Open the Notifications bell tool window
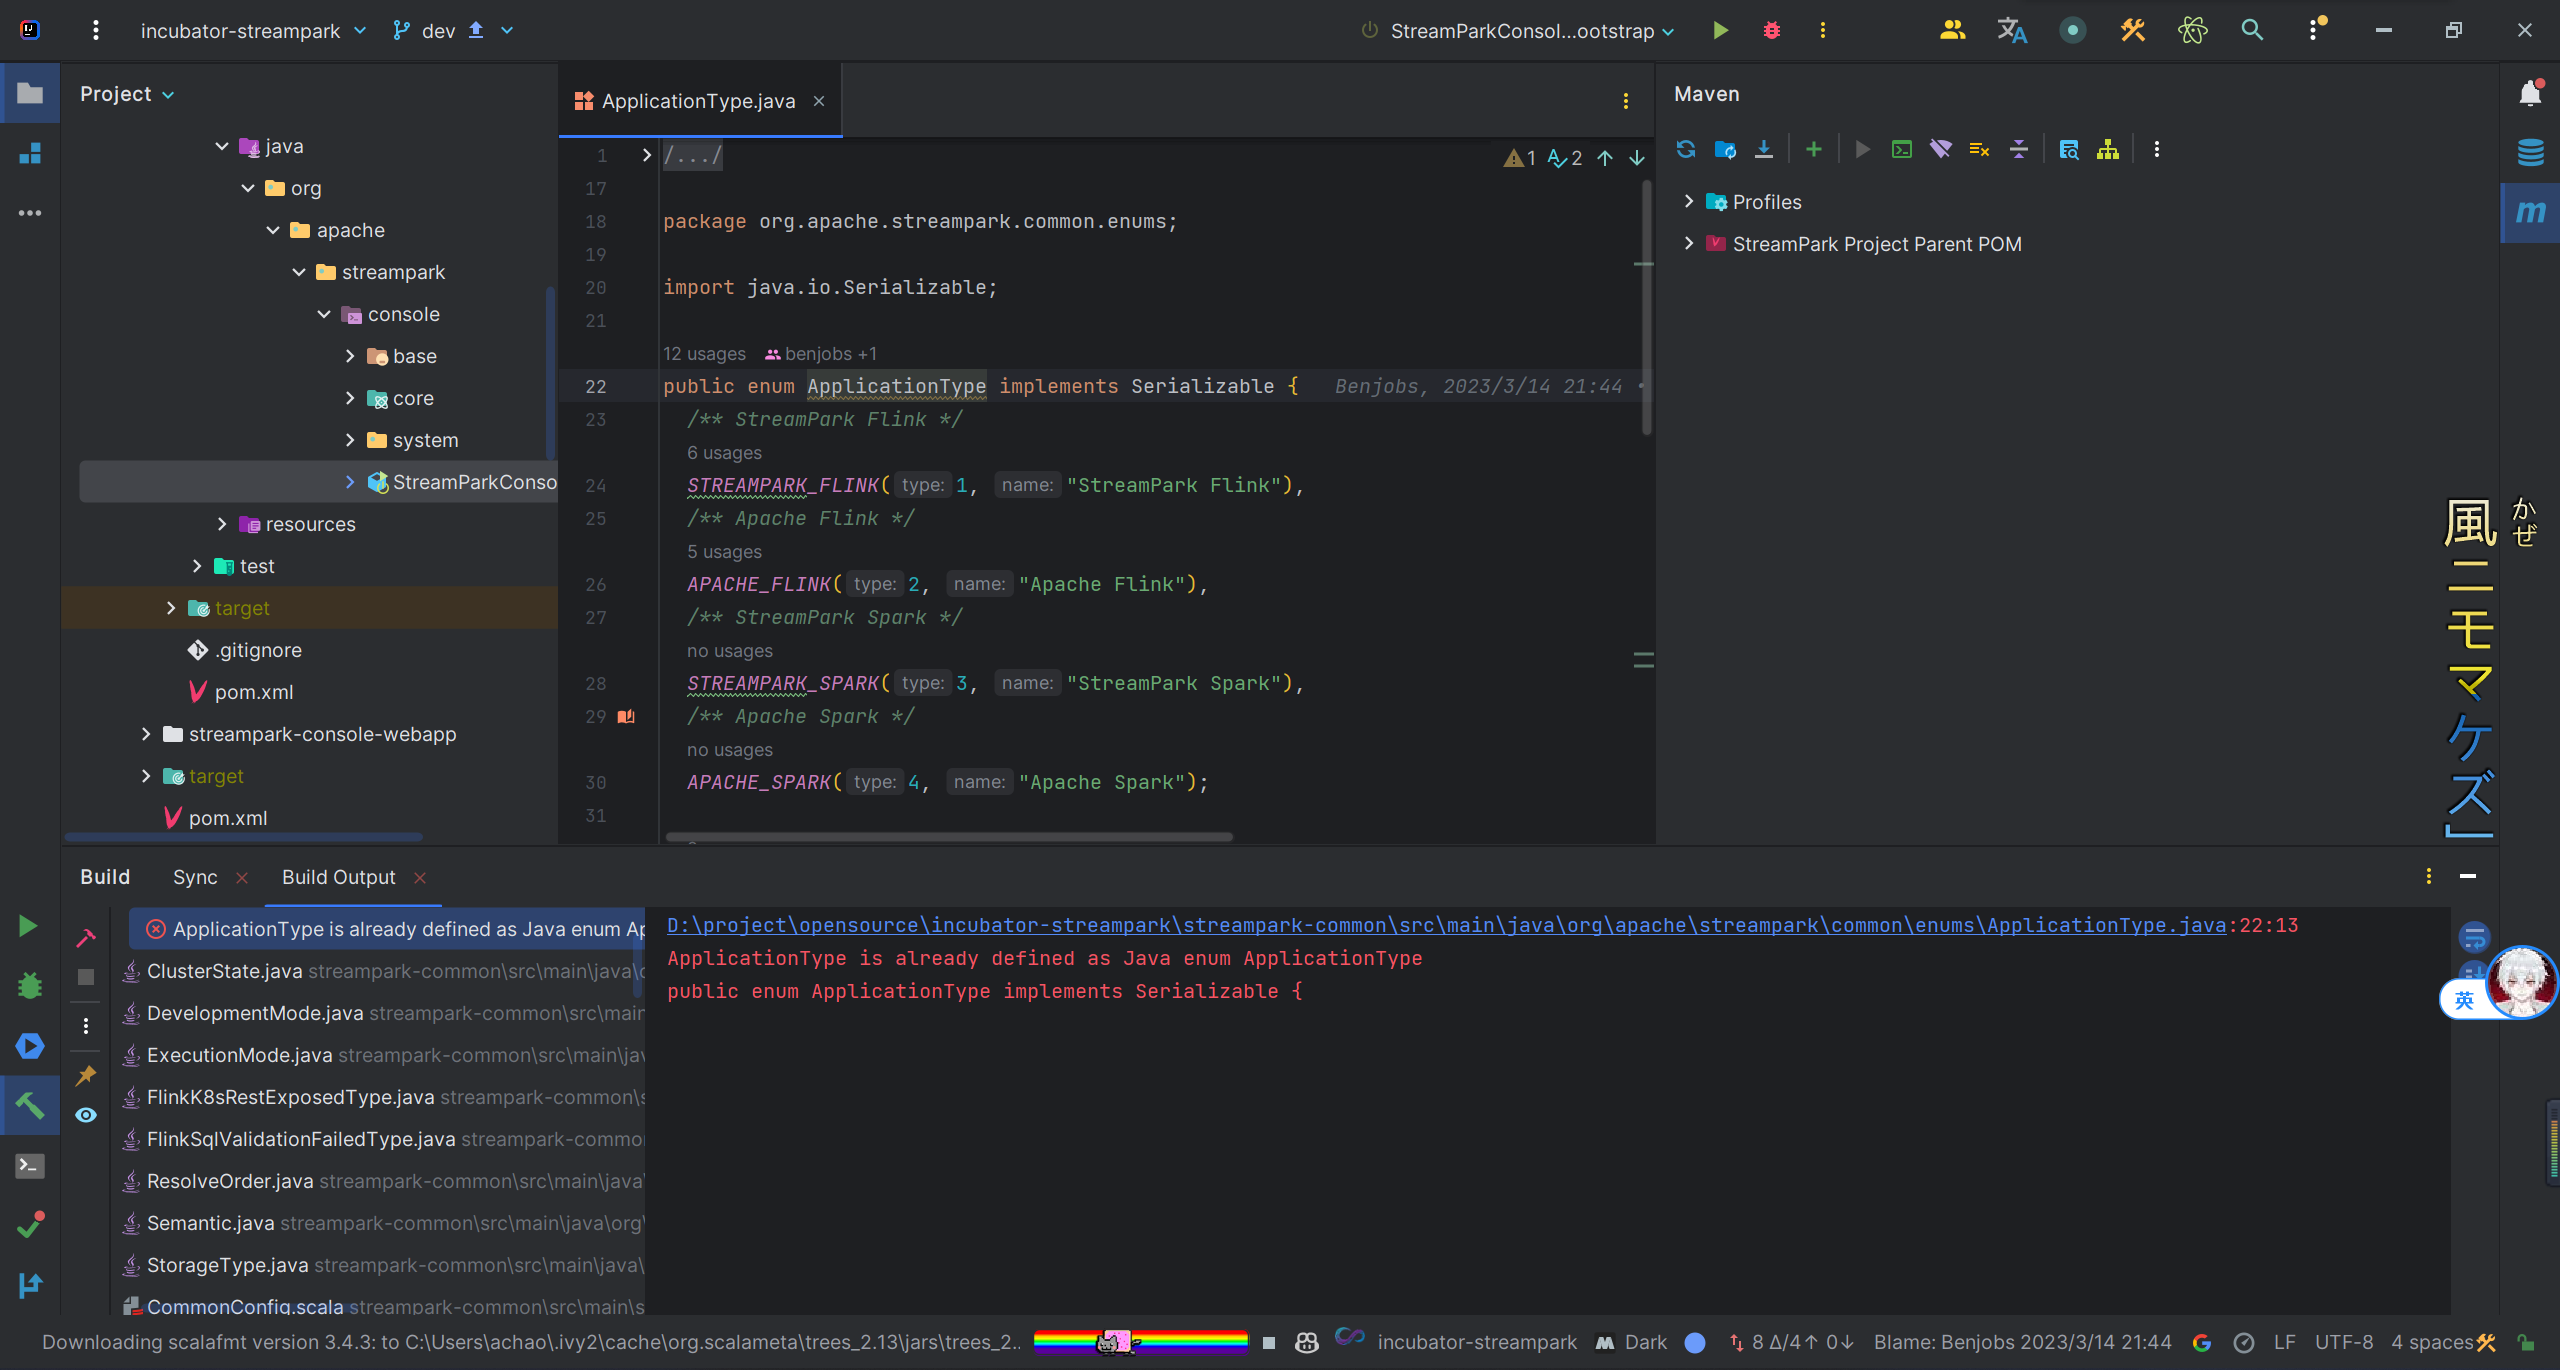Viewport: 2560px width, 1370px height. point(2530,93)
